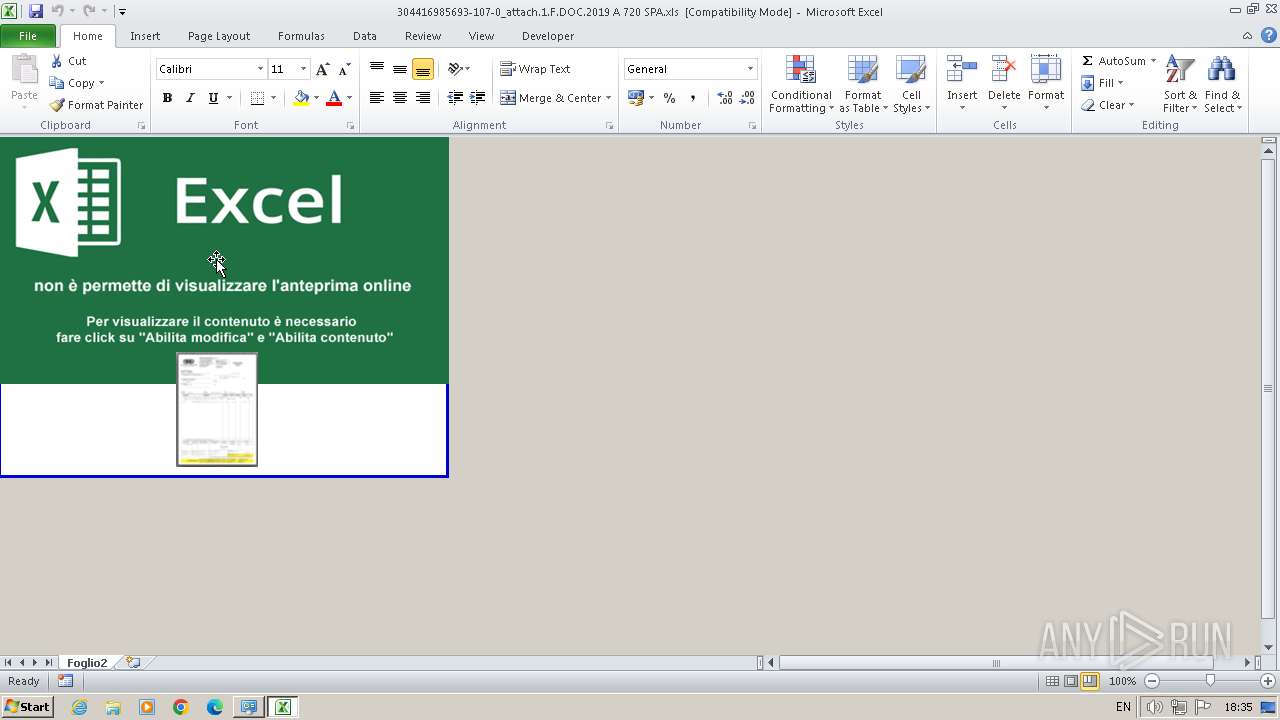Click the Increase Decimal icon
Viewport: 1280px width, 720px height.
point(725,98)
